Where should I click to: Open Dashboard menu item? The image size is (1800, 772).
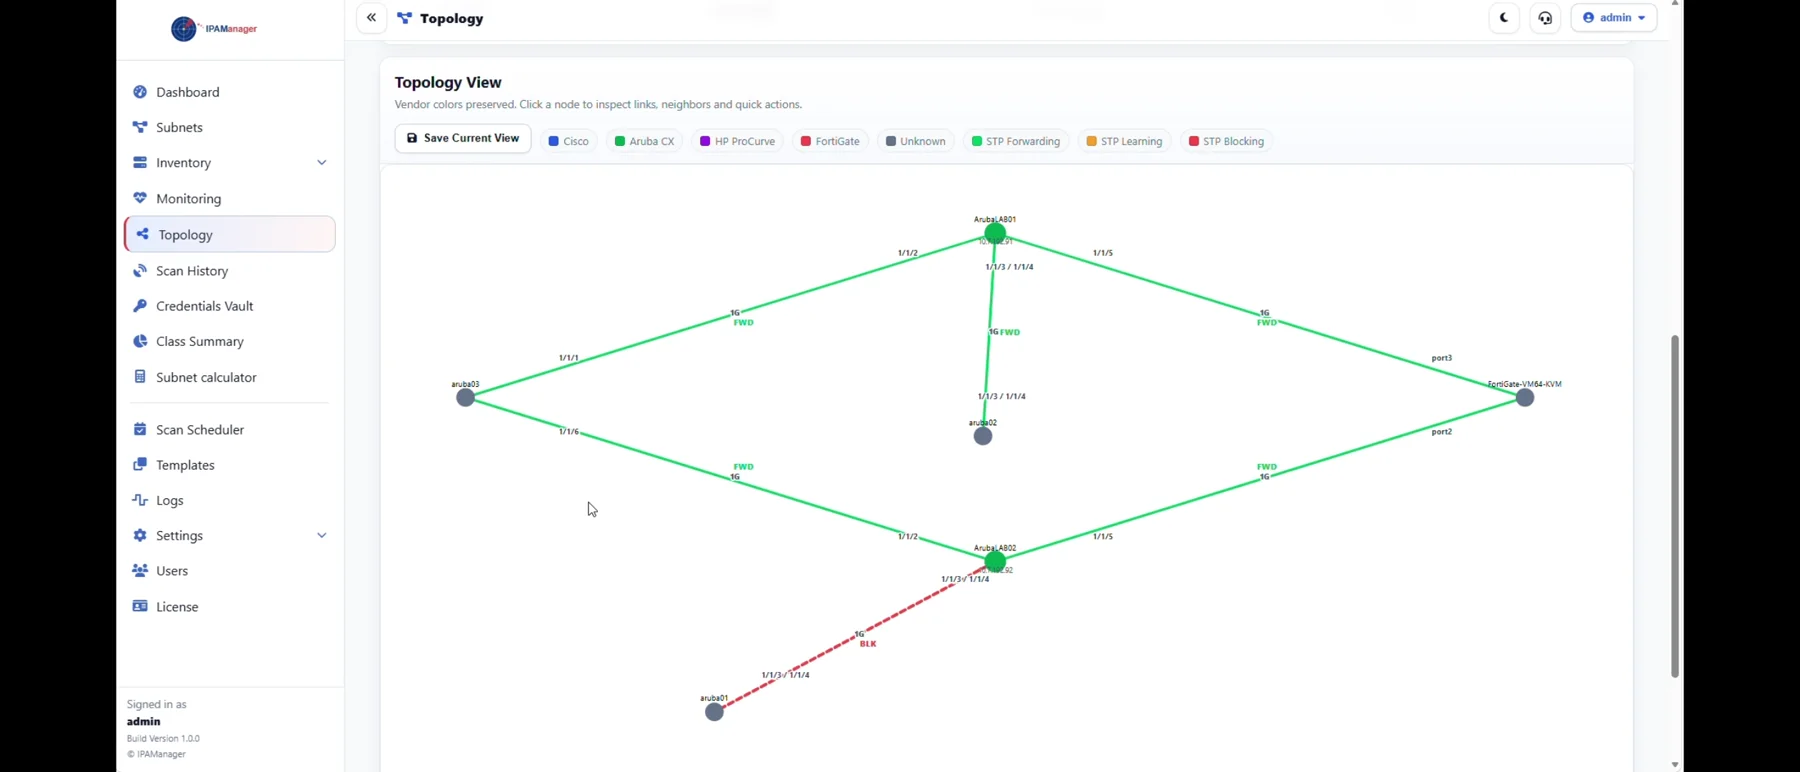point(230,92)
